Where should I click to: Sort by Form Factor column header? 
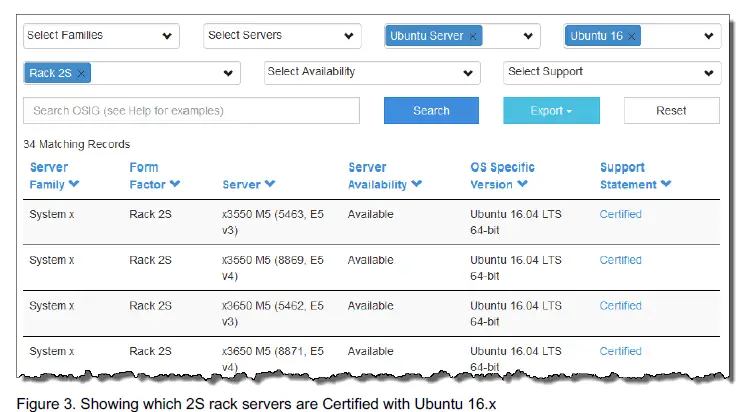pos(154,176)
